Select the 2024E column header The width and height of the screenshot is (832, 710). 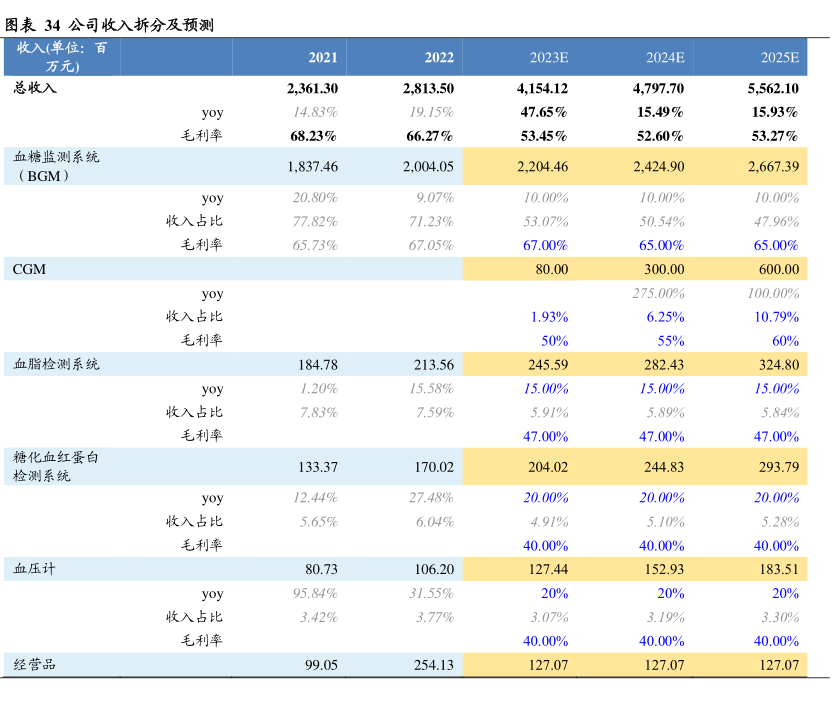coord(664,58)
